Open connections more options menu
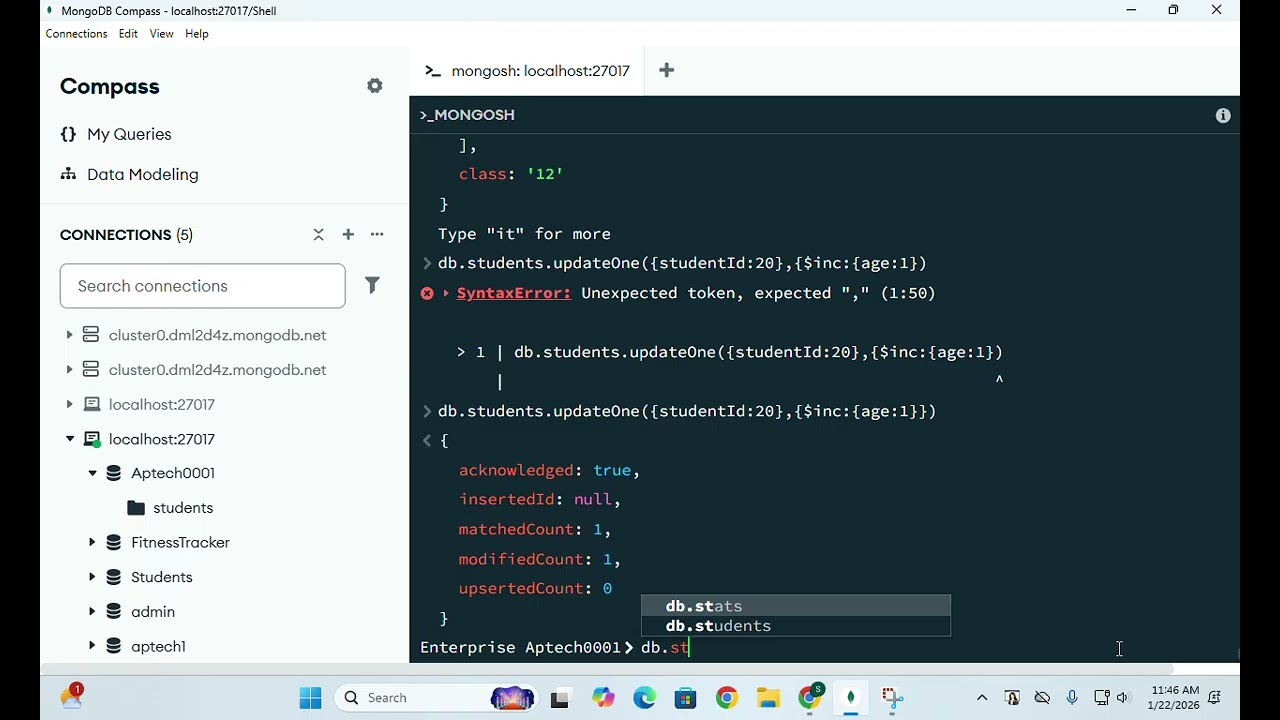The image size is (1280, 720). (x=377, y=235)
